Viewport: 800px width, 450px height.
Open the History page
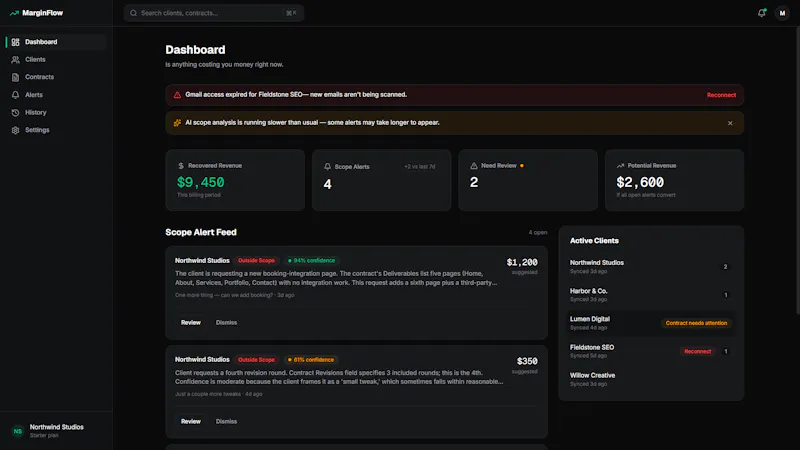(x=56, y=112)
